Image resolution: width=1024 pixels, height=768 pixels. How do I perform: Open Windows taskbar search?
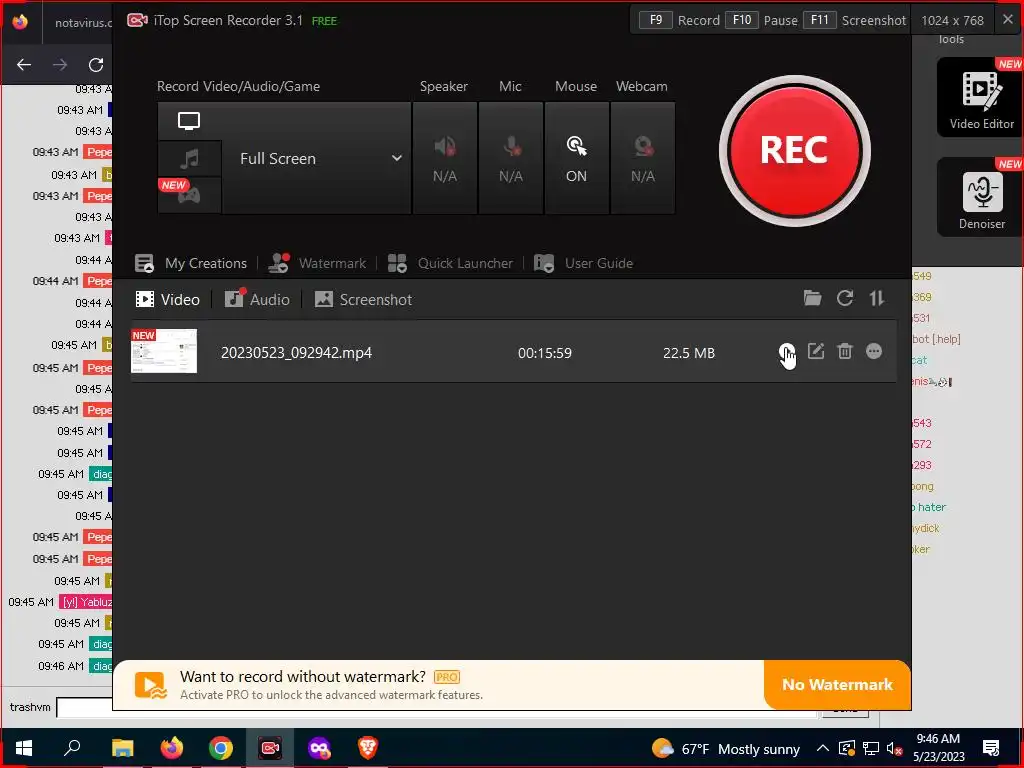(72, 748)
